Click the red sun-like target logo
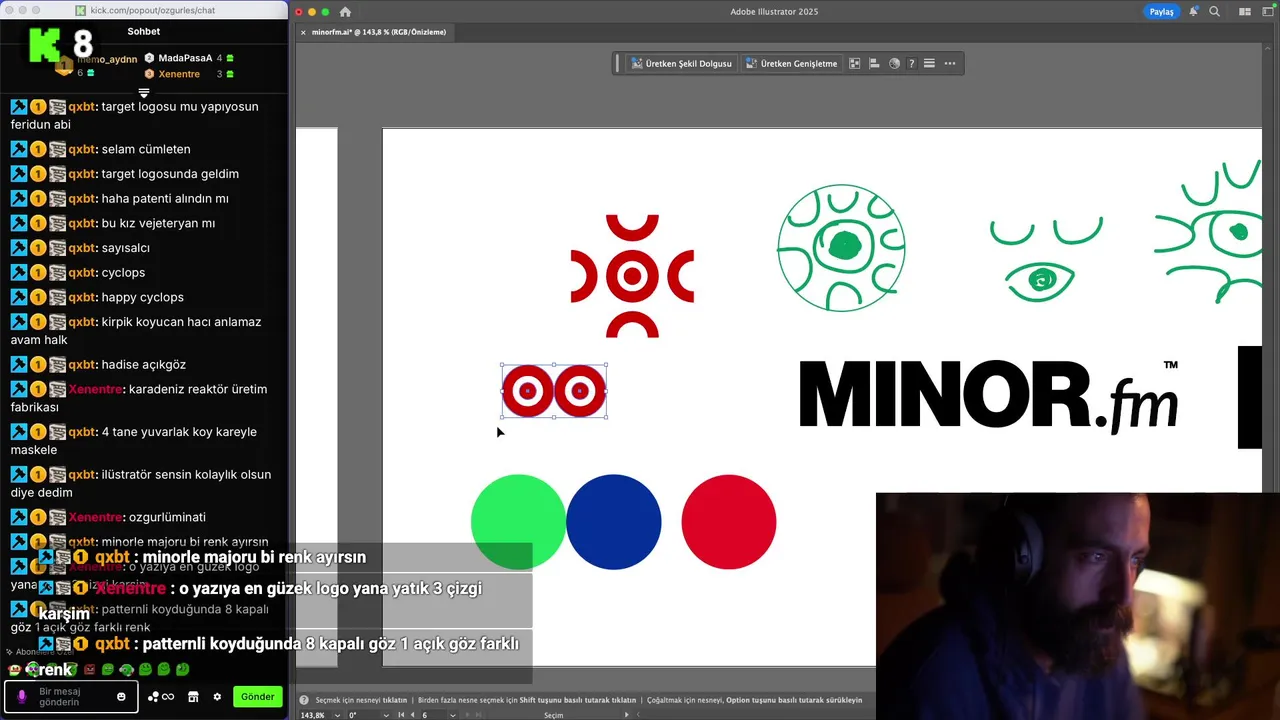Viewport: 1280px width, 720px height. 632,276
